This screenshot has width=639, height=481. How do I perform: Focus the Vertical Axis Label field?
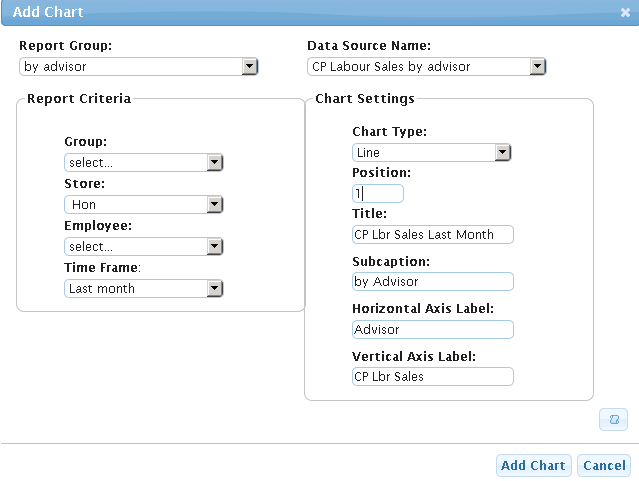[x=432, y=376]
